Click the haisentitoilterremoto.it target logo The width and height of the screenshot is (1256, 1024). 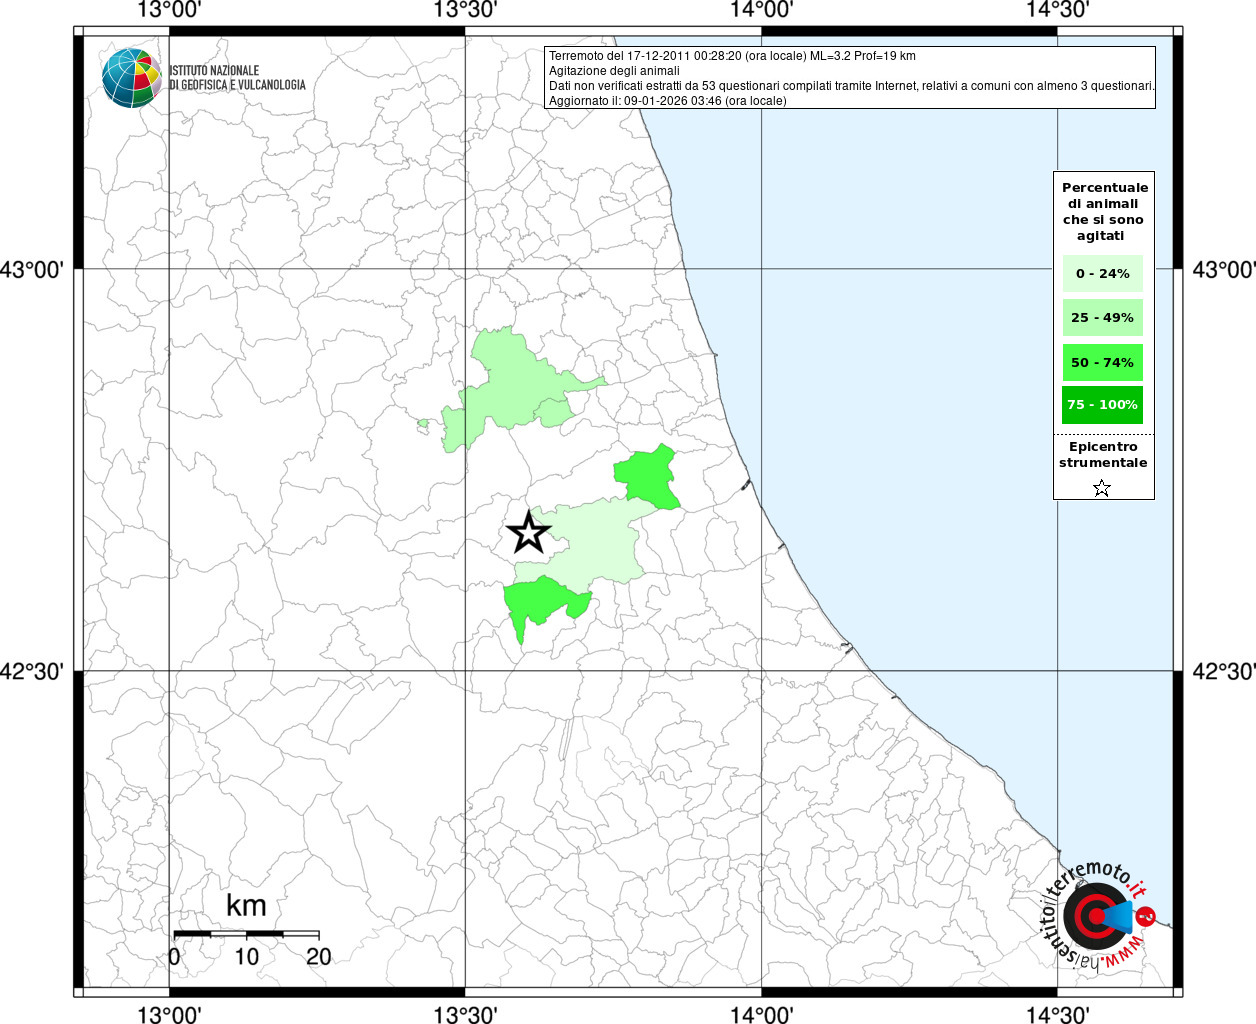click(1098, 916)
